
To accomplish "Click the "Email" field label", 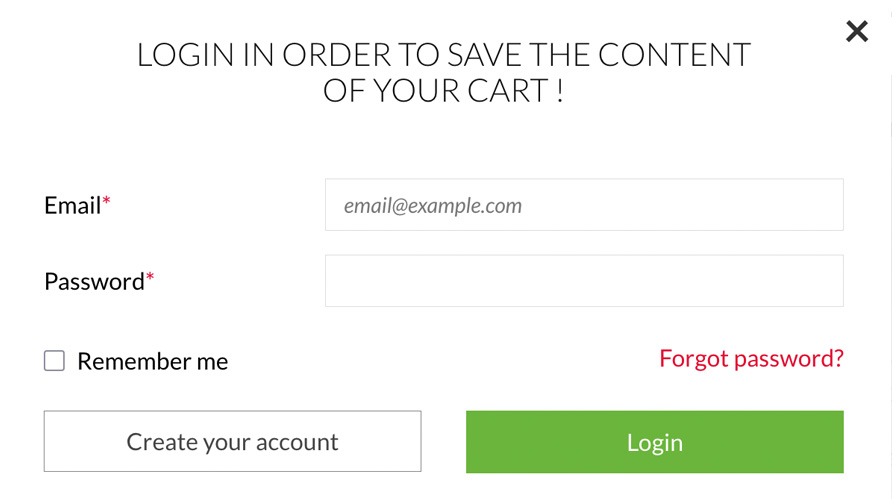I will pyautogui.click(x=72, y=205).
